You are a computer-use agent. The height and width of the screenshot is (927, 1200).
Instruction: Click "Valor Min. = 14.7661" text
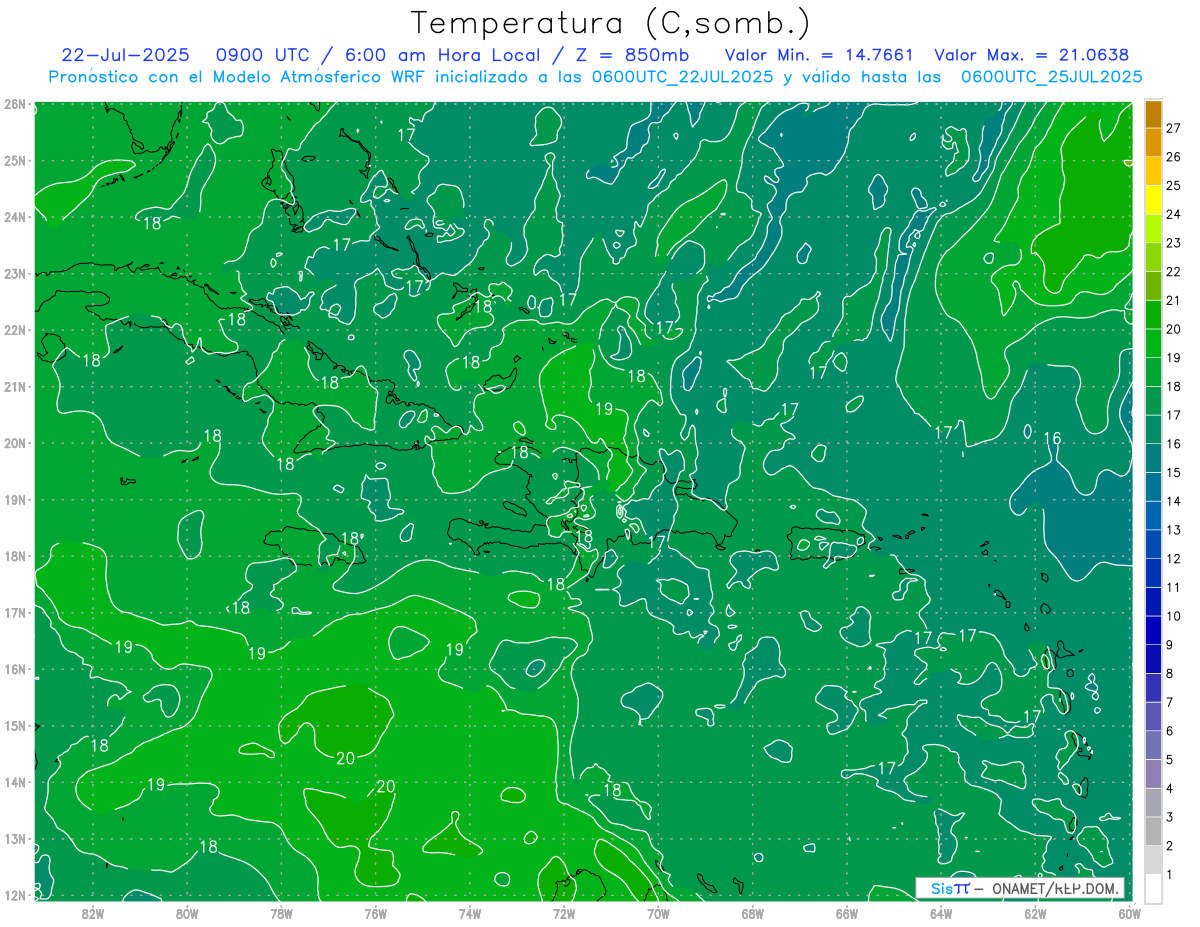(x=819, y=55)
